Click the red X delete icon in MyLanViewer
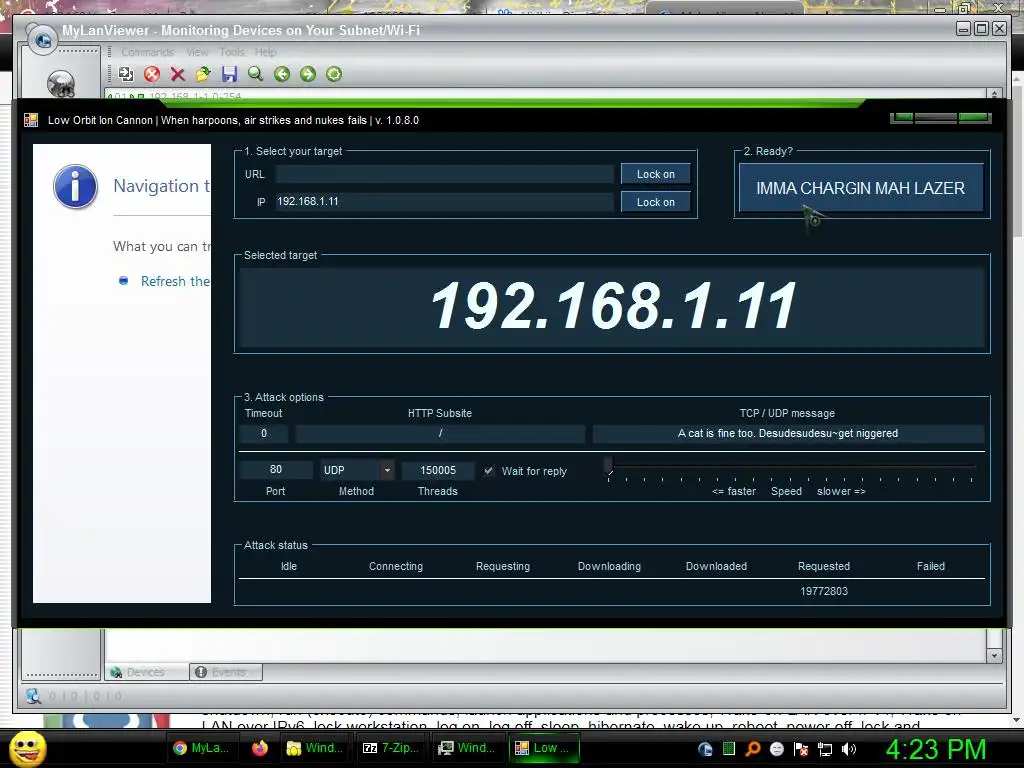This screenshot has height=768, width=1024. pyautogui.click(x=178, y=74)
